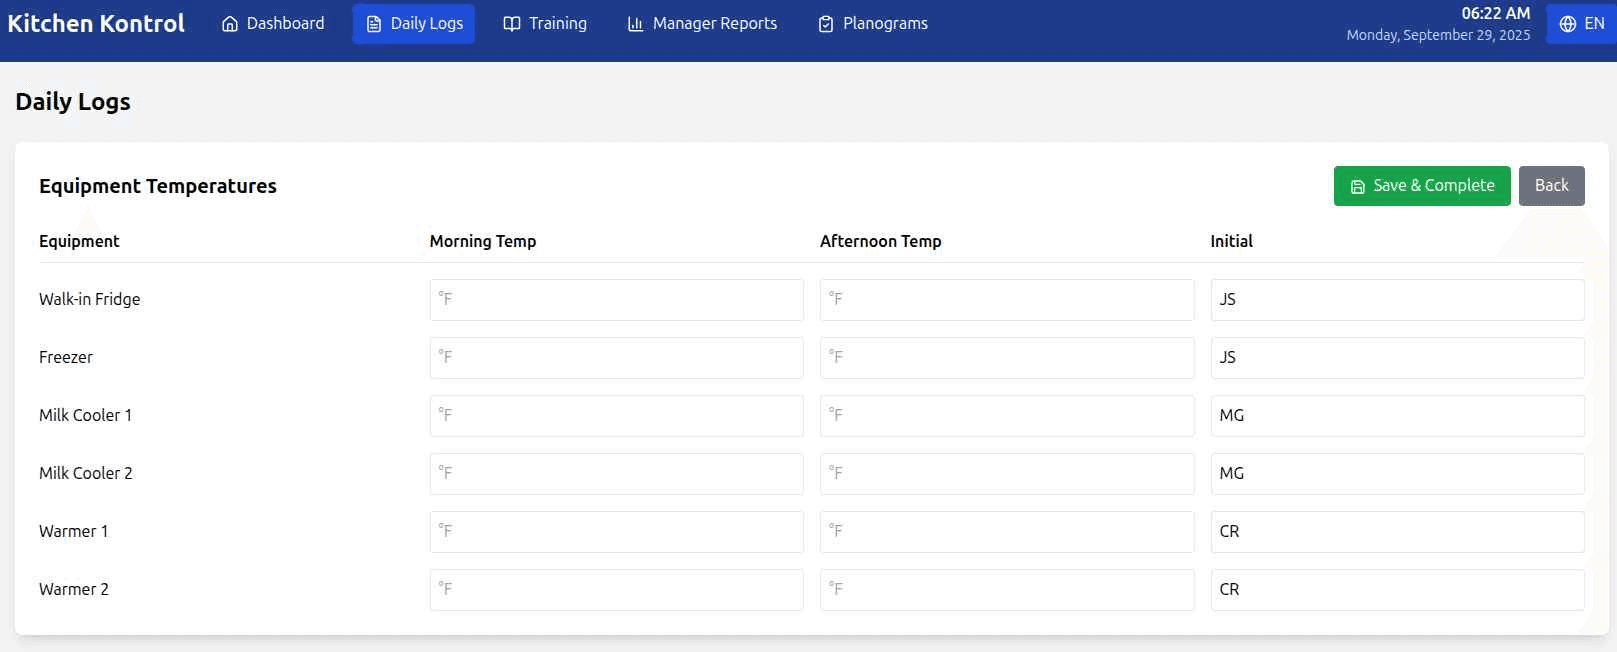Viewport: 1617px width, 652px height.
Task: Click the Training book icon
Action: point(512,24)
